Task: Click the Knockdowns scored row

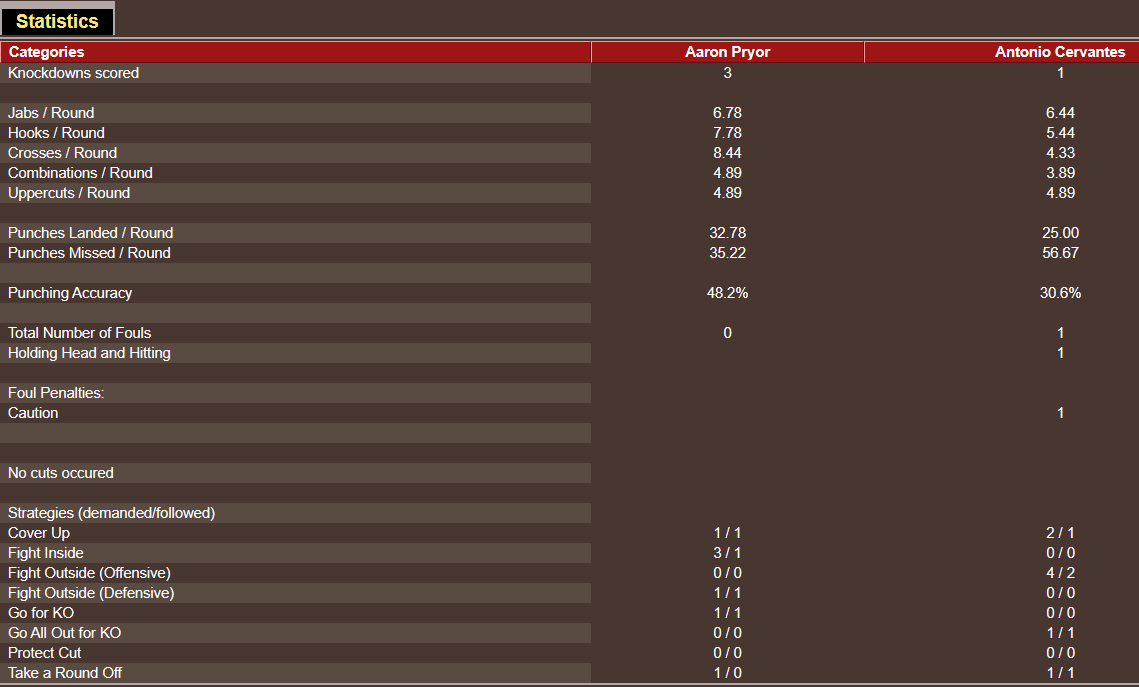Action: coord(73,72)
